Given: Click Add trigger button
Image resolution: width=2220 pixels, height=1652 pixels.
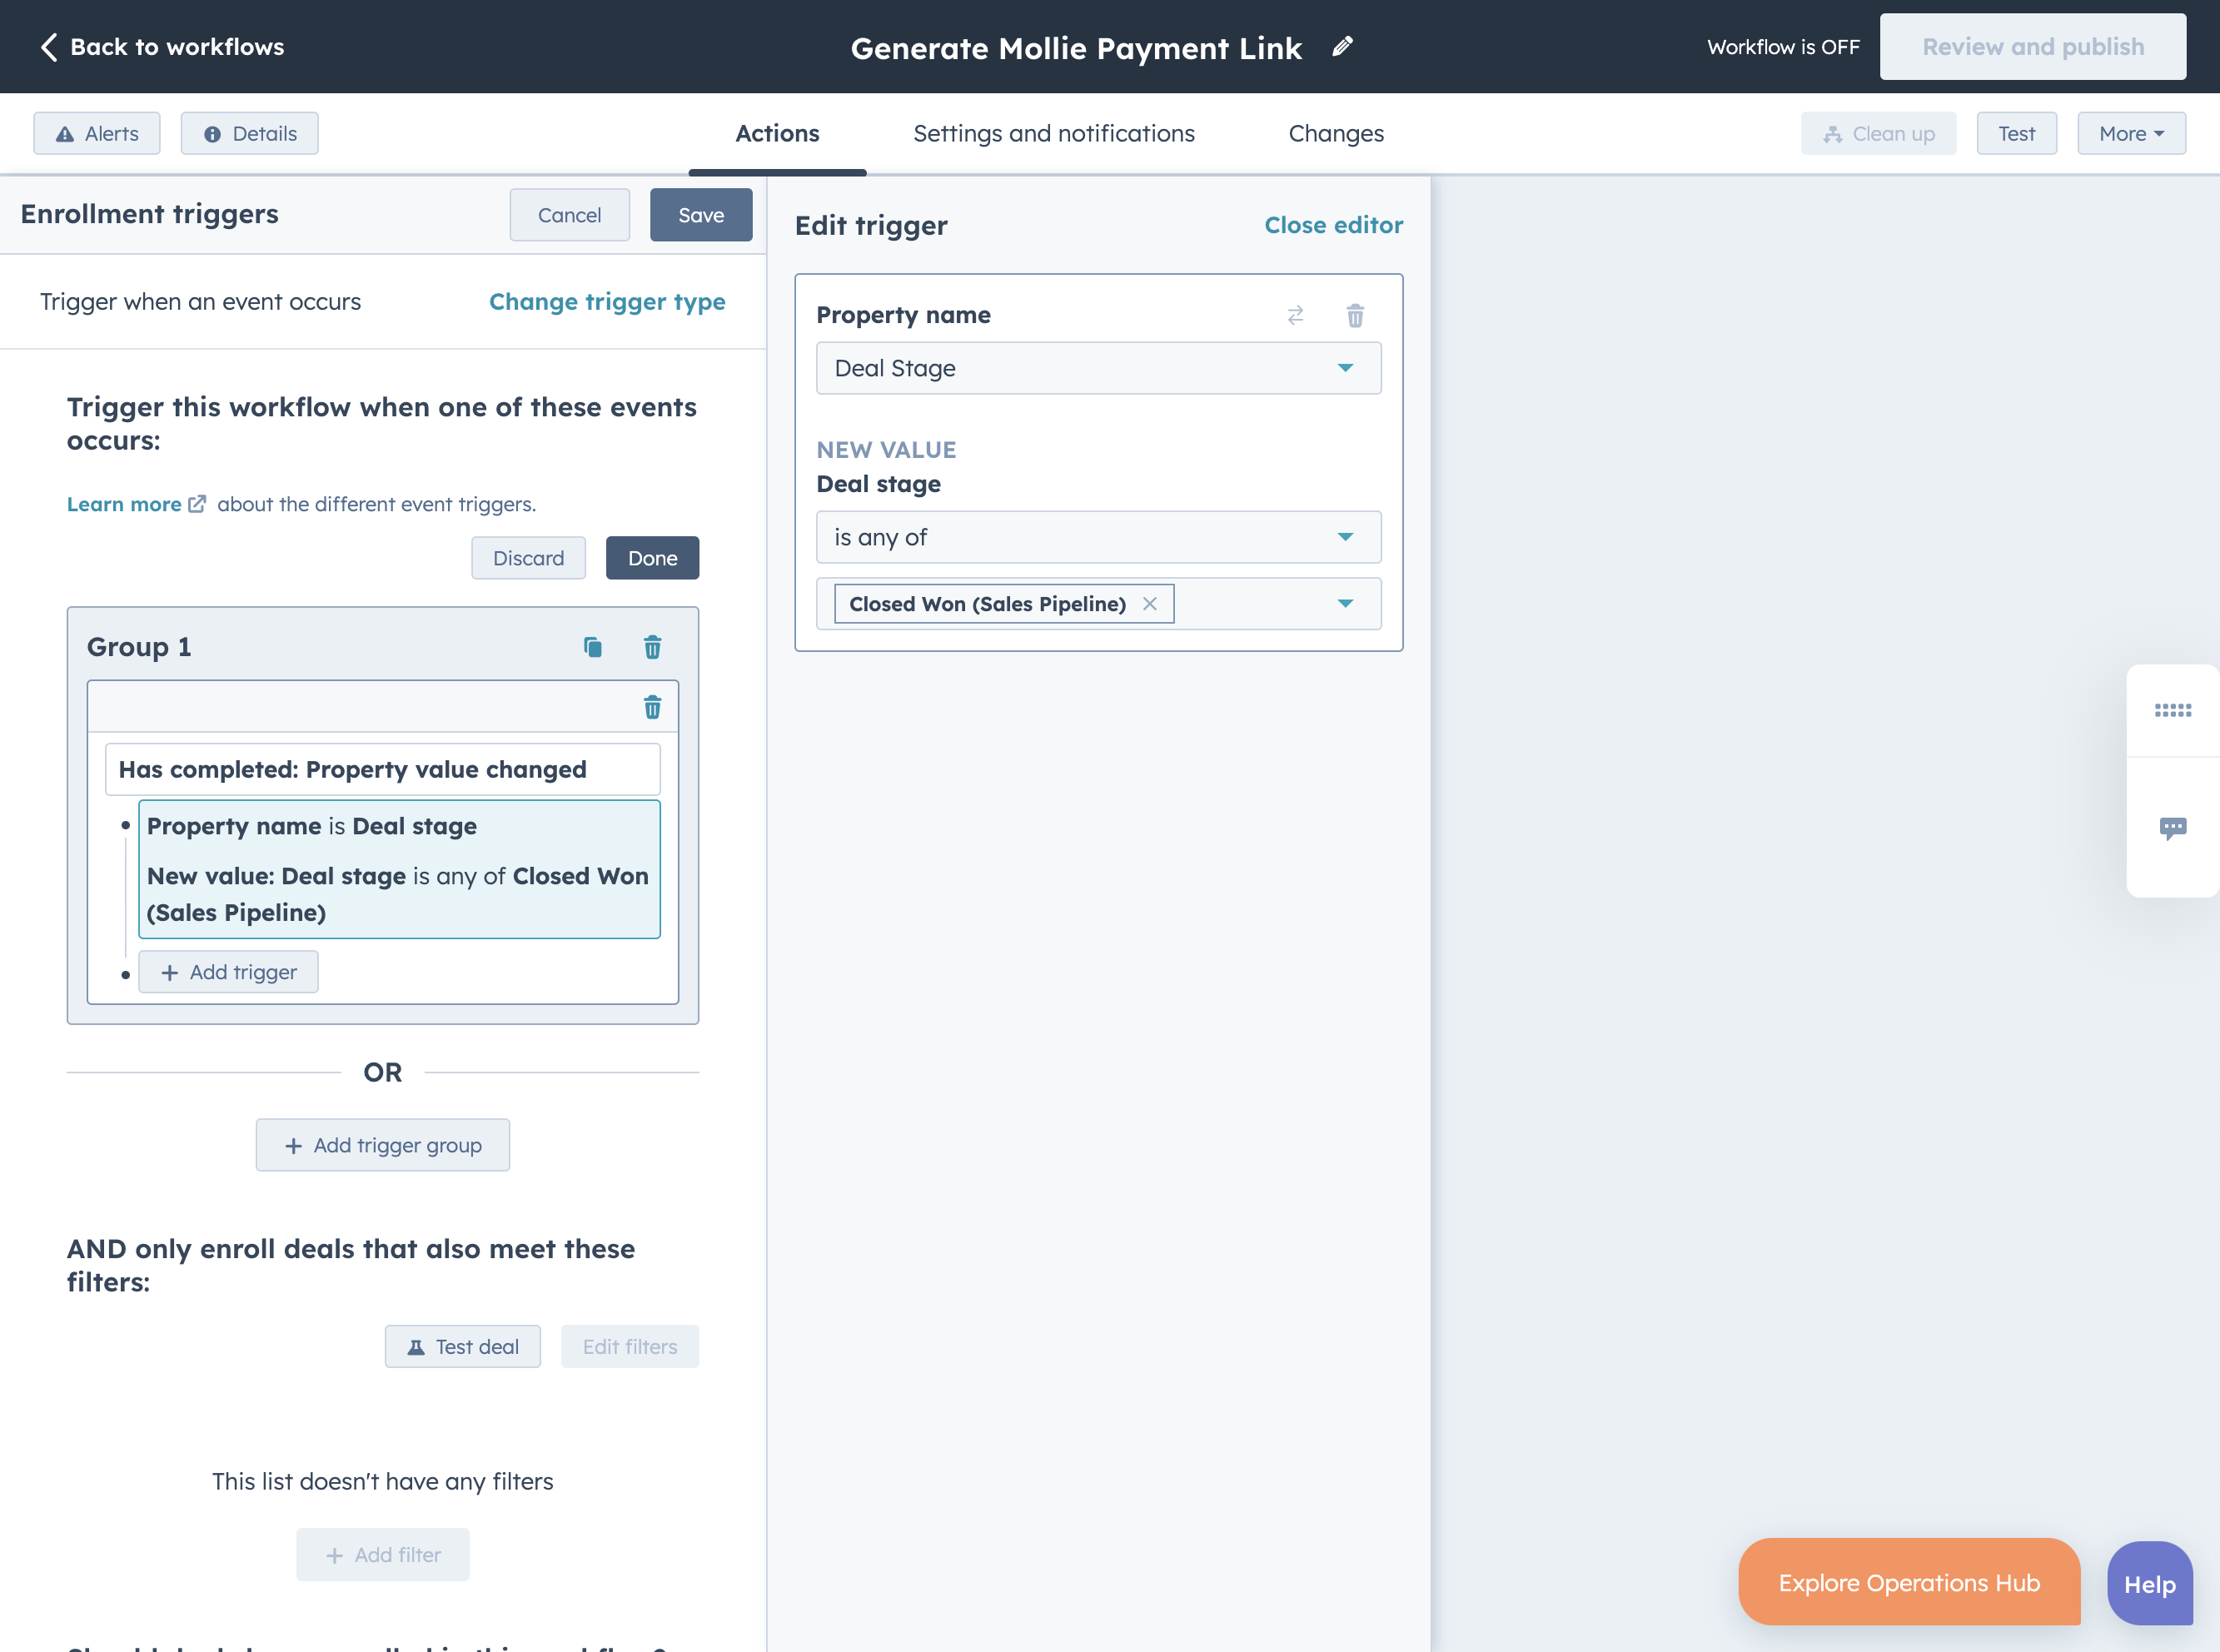Looking at the screenshot, I should pos(228,972).
